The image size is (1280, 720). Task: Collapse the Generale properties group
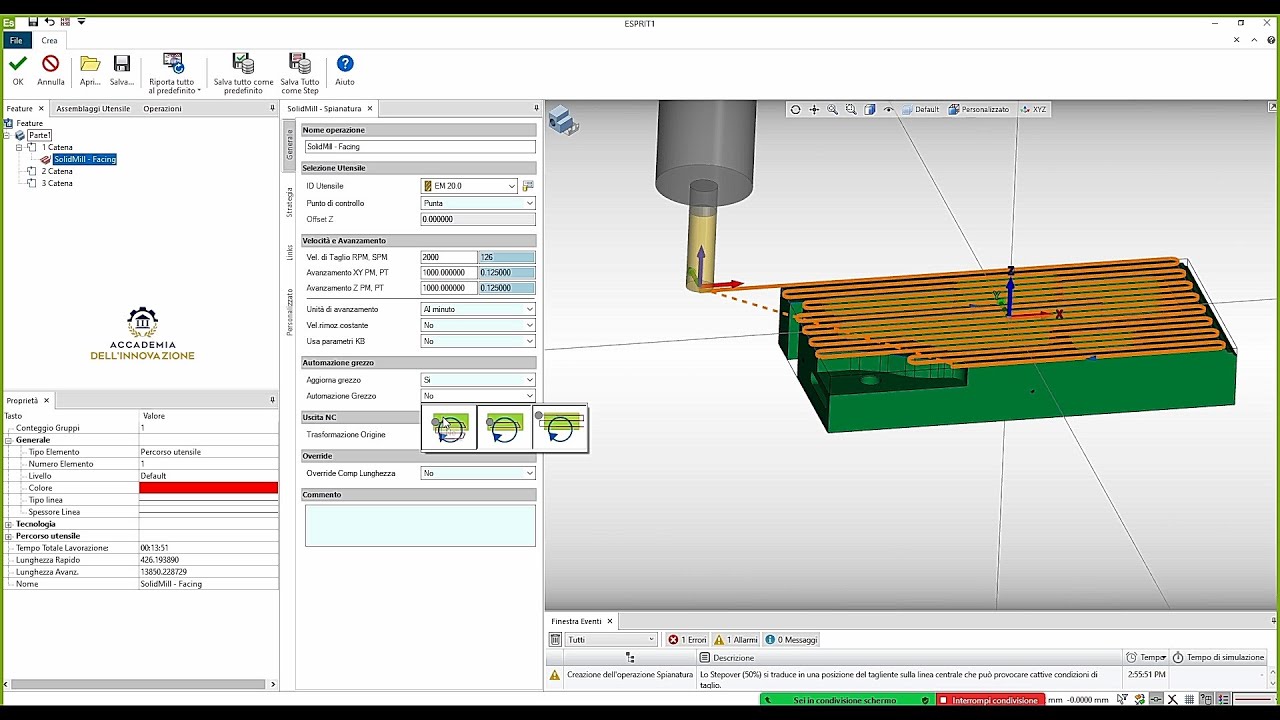click(8, 440)
